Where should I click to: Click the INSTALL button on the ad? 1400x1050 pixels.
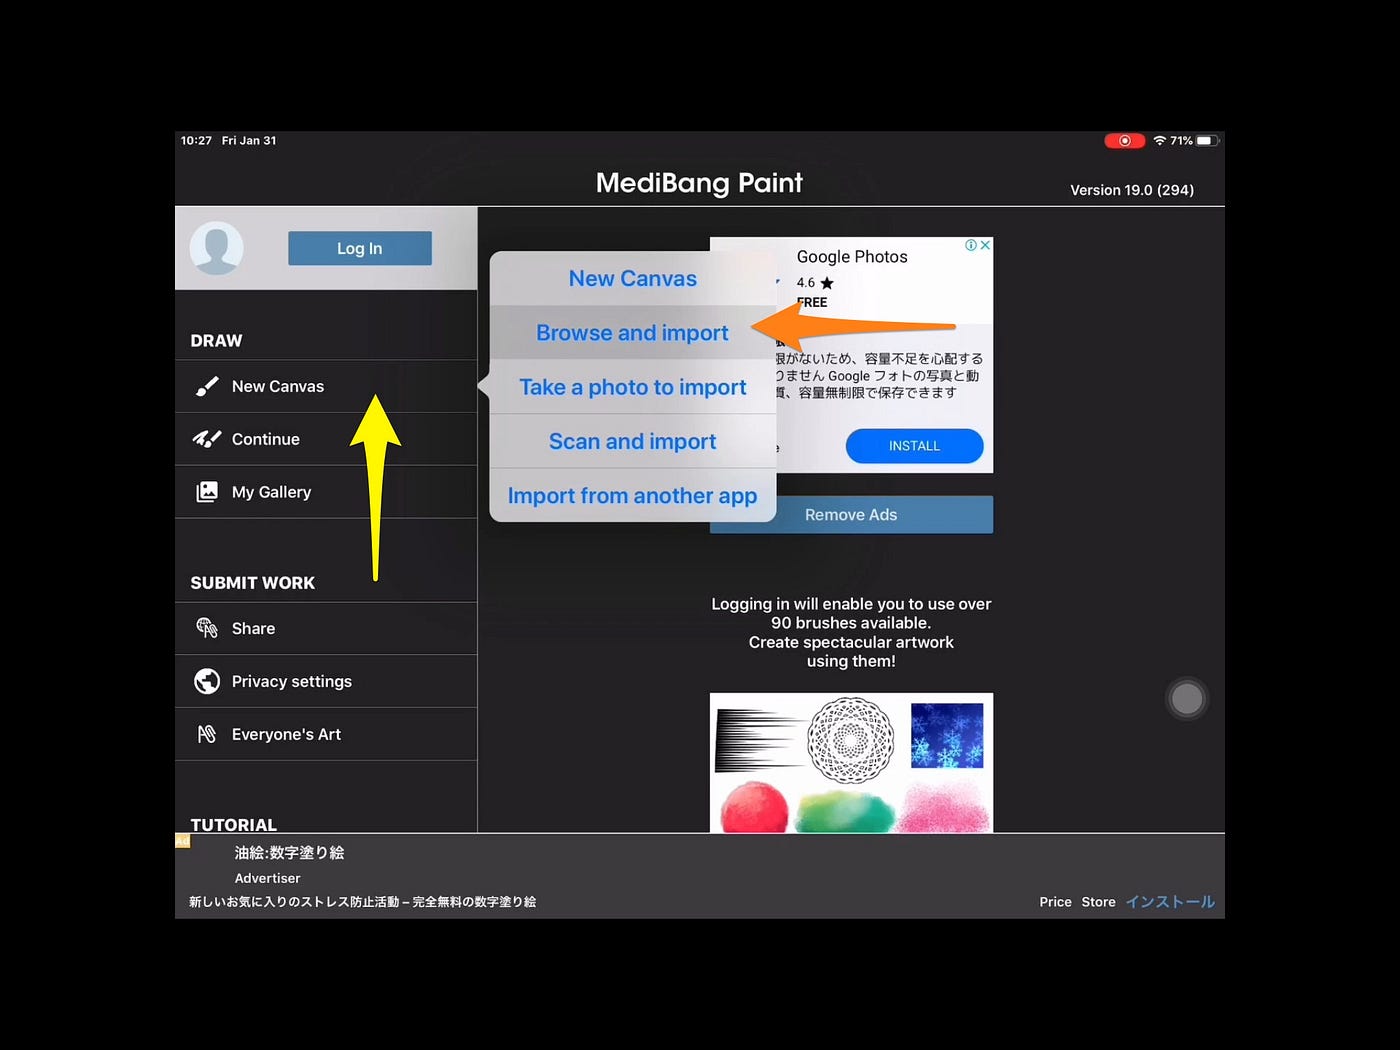pyautogui.click(x=914, y=446)
